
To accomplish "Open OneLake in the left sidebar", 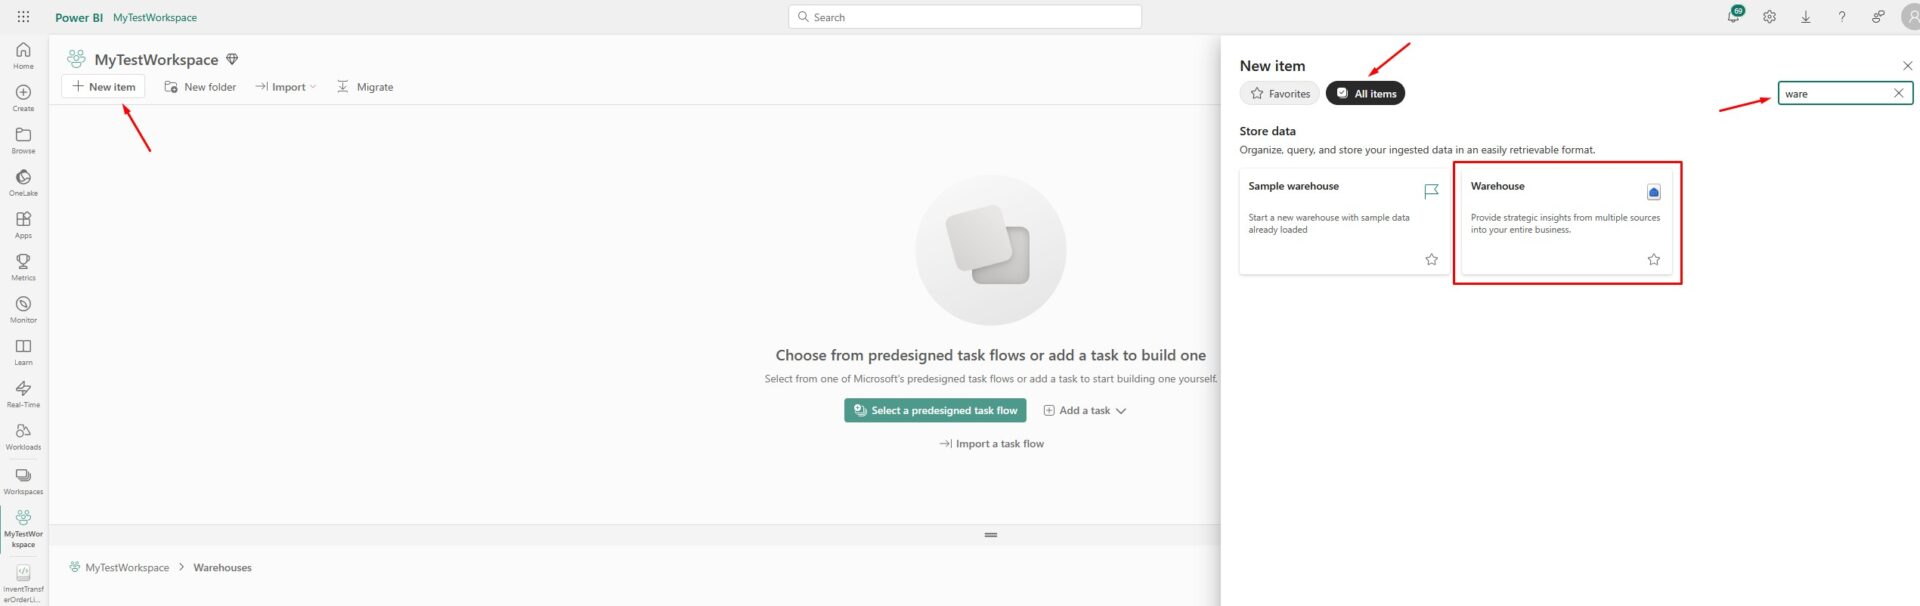I will coord(23,182).
